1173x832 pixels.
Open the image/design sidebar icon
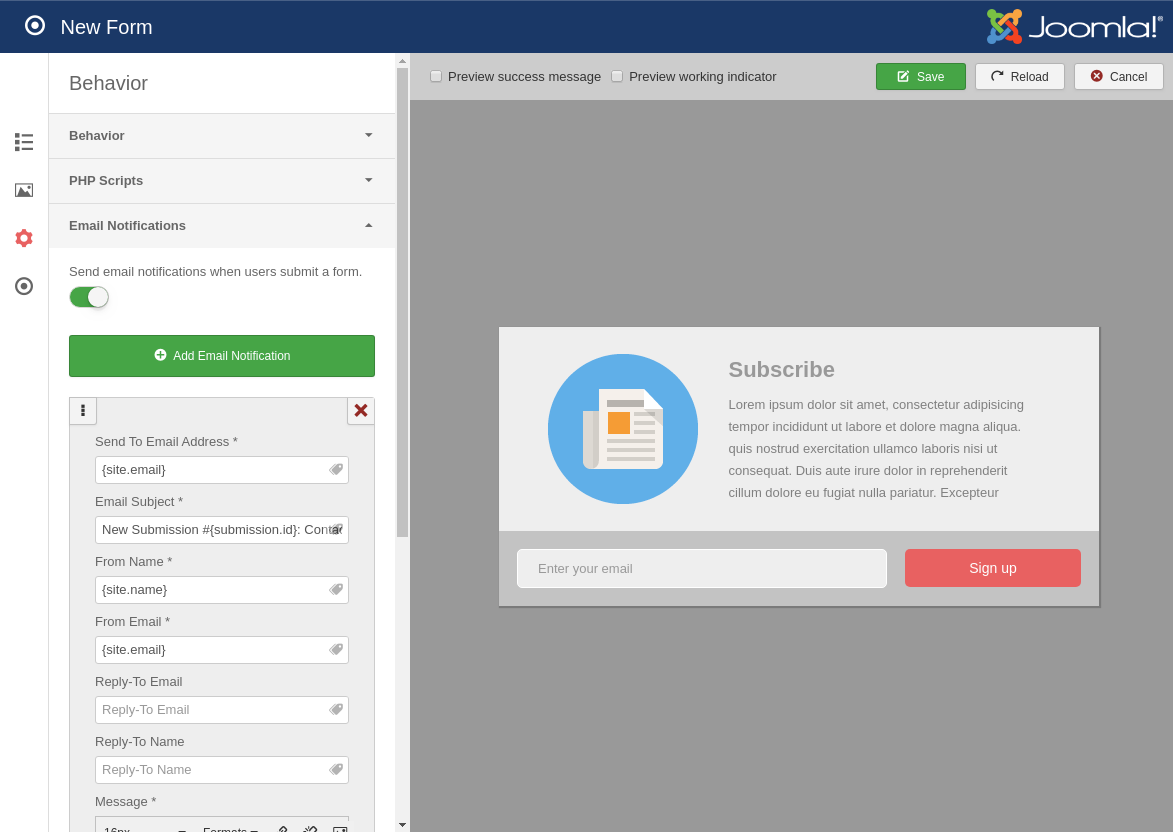pyautogui.click(x=24, y=190)
